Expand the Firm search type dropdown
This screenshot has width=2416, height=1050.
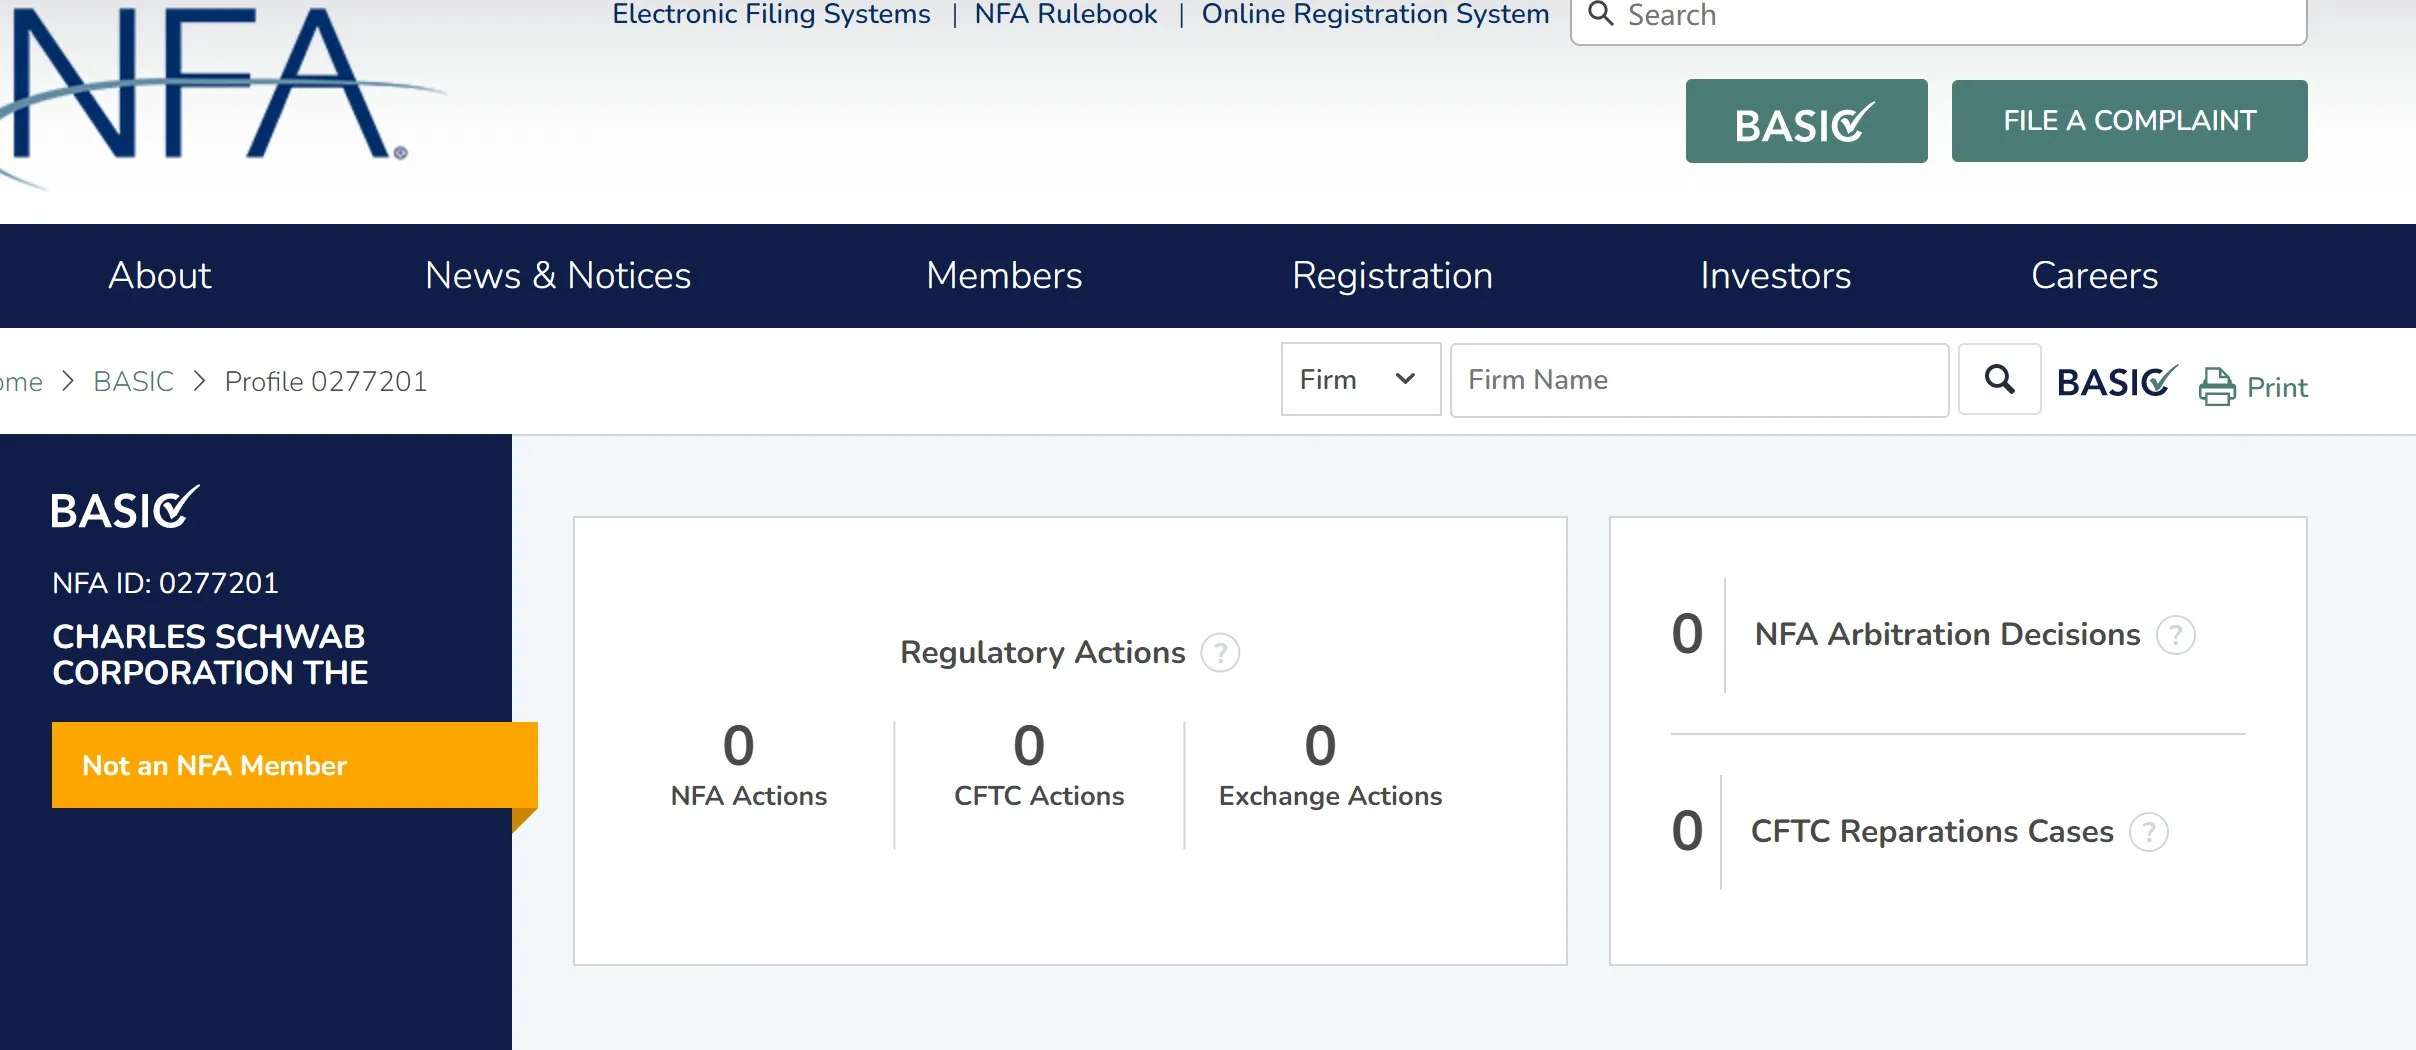point(1360,379)
